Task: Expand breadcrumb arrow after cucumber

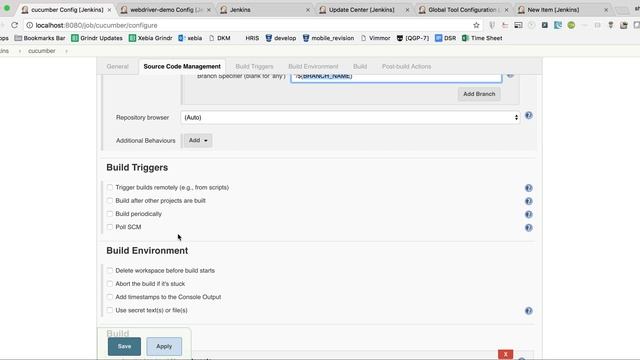Action: 67,51
